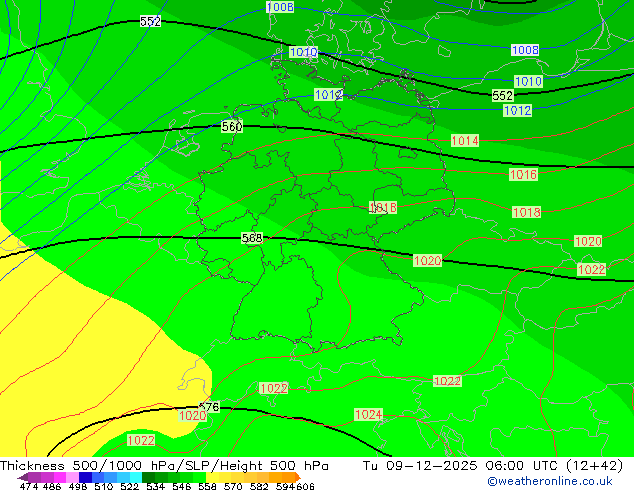Click the "546" legend value
This screenshot has width=634, height=490.
[180, 486]
